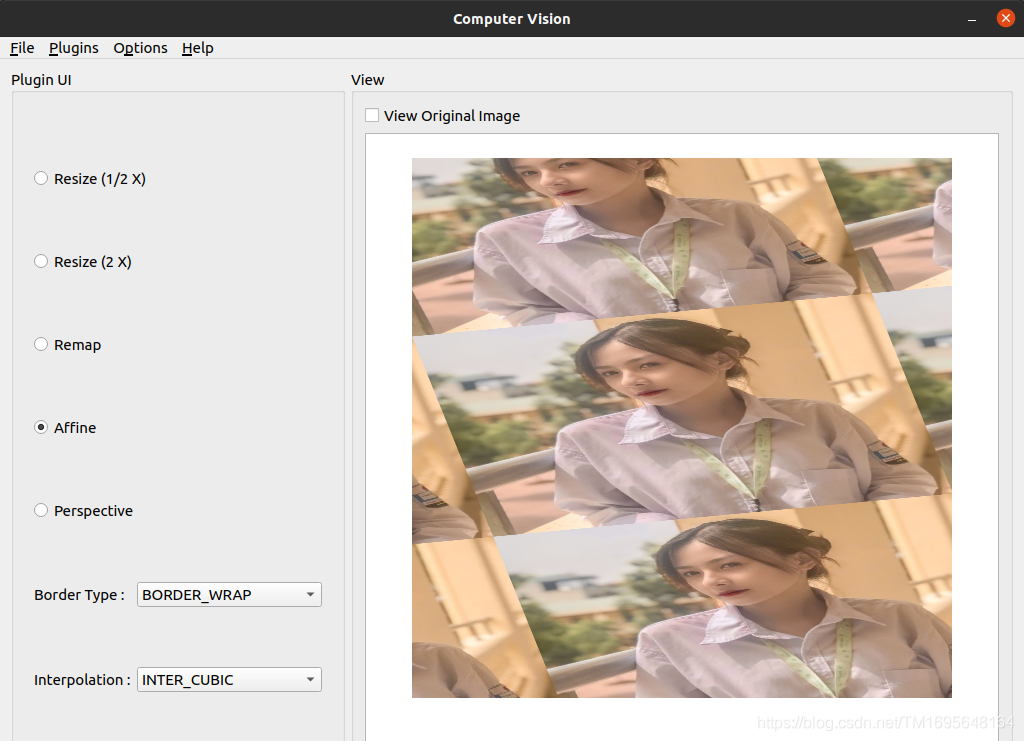Viewport: 1024px width, 741px height.
Task: Open the Options menu
Action: (x=140, y=48)
